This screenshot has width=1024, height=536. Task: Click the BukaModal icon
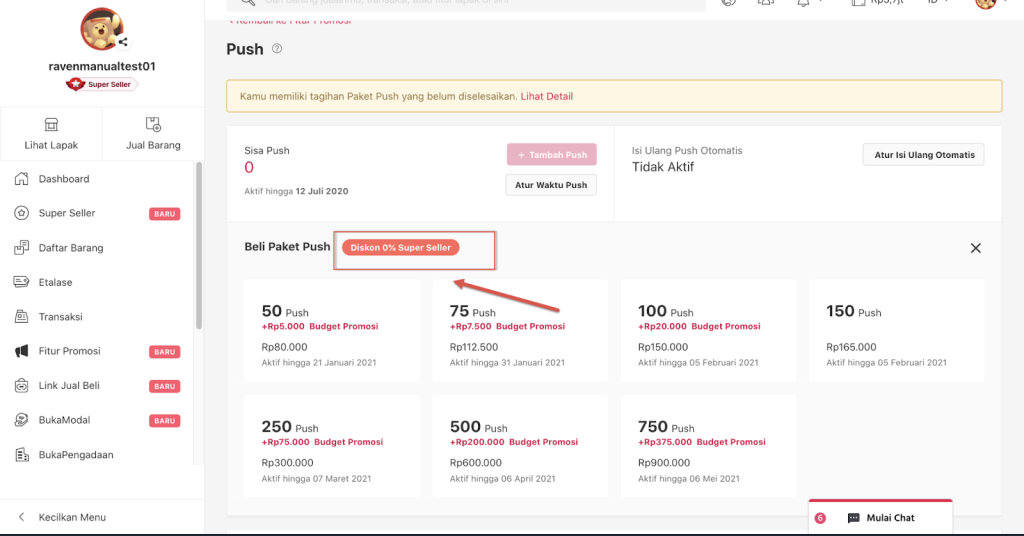click(22, 420)
